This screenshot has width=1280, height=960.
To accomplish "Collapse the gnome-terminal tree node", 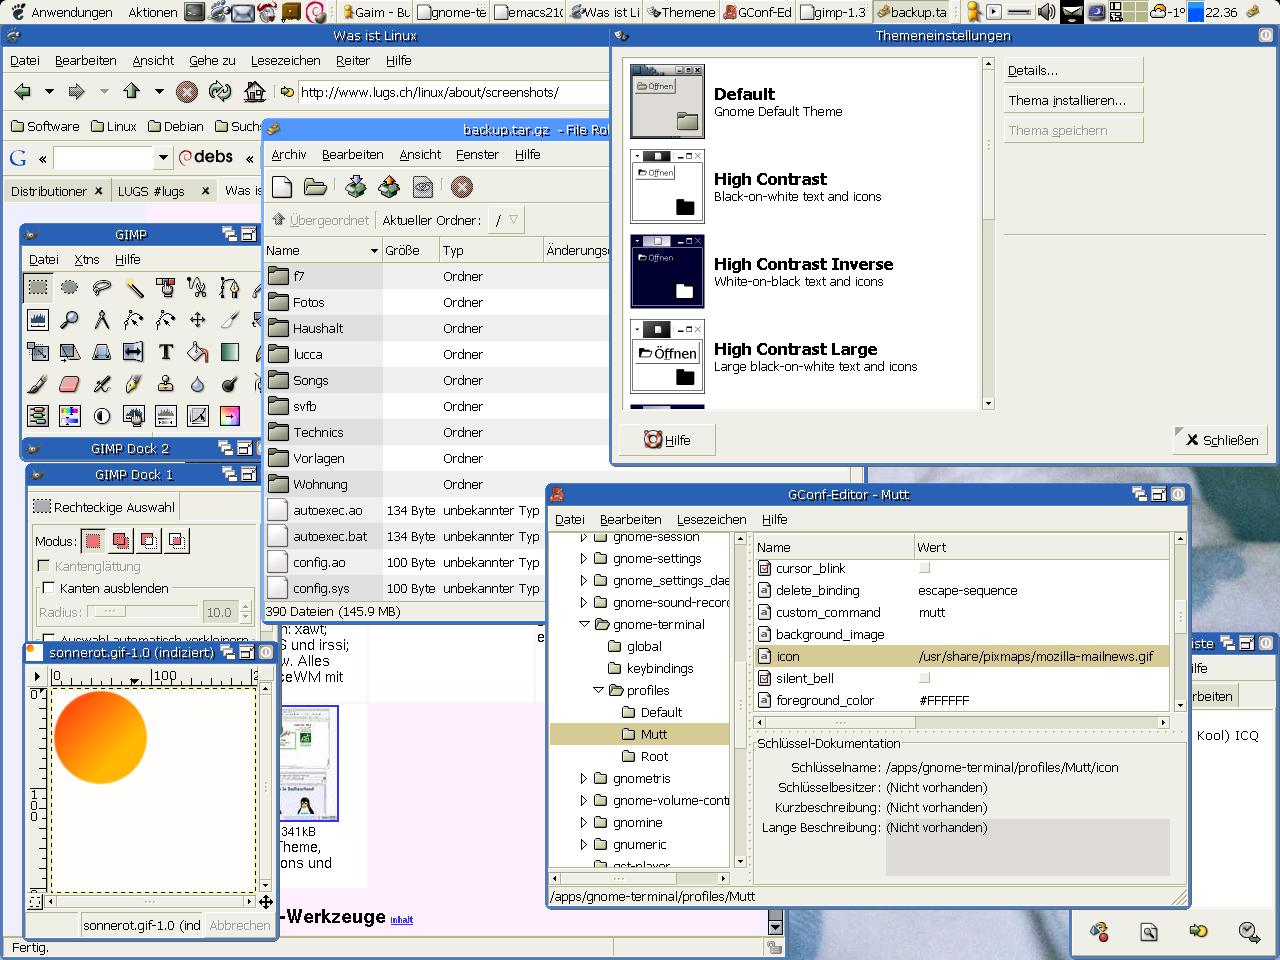I will [x=584, y=624].
